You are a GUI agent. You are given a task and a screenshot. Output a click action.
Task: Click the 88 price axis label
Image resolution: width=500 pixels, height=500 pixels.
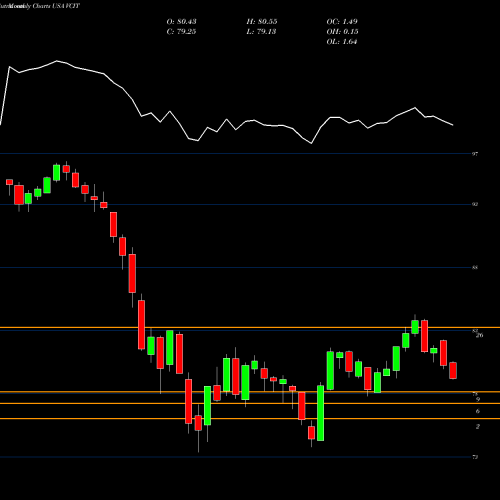pos(475,267)
